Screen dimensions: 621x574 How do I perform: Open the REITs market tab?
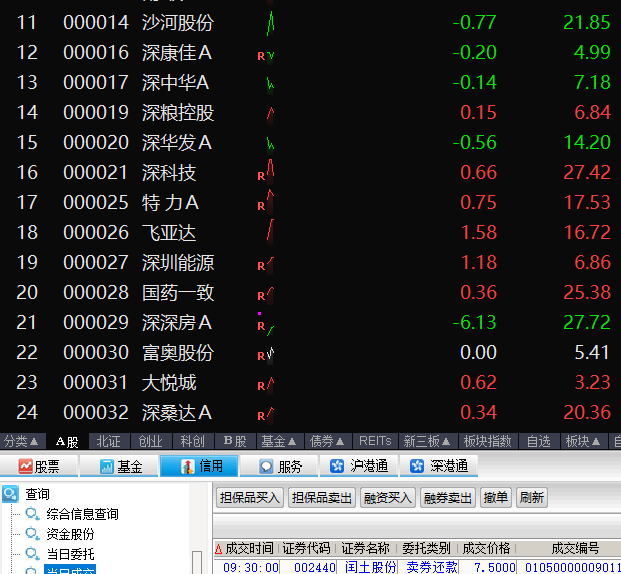[x=375, y=441]
